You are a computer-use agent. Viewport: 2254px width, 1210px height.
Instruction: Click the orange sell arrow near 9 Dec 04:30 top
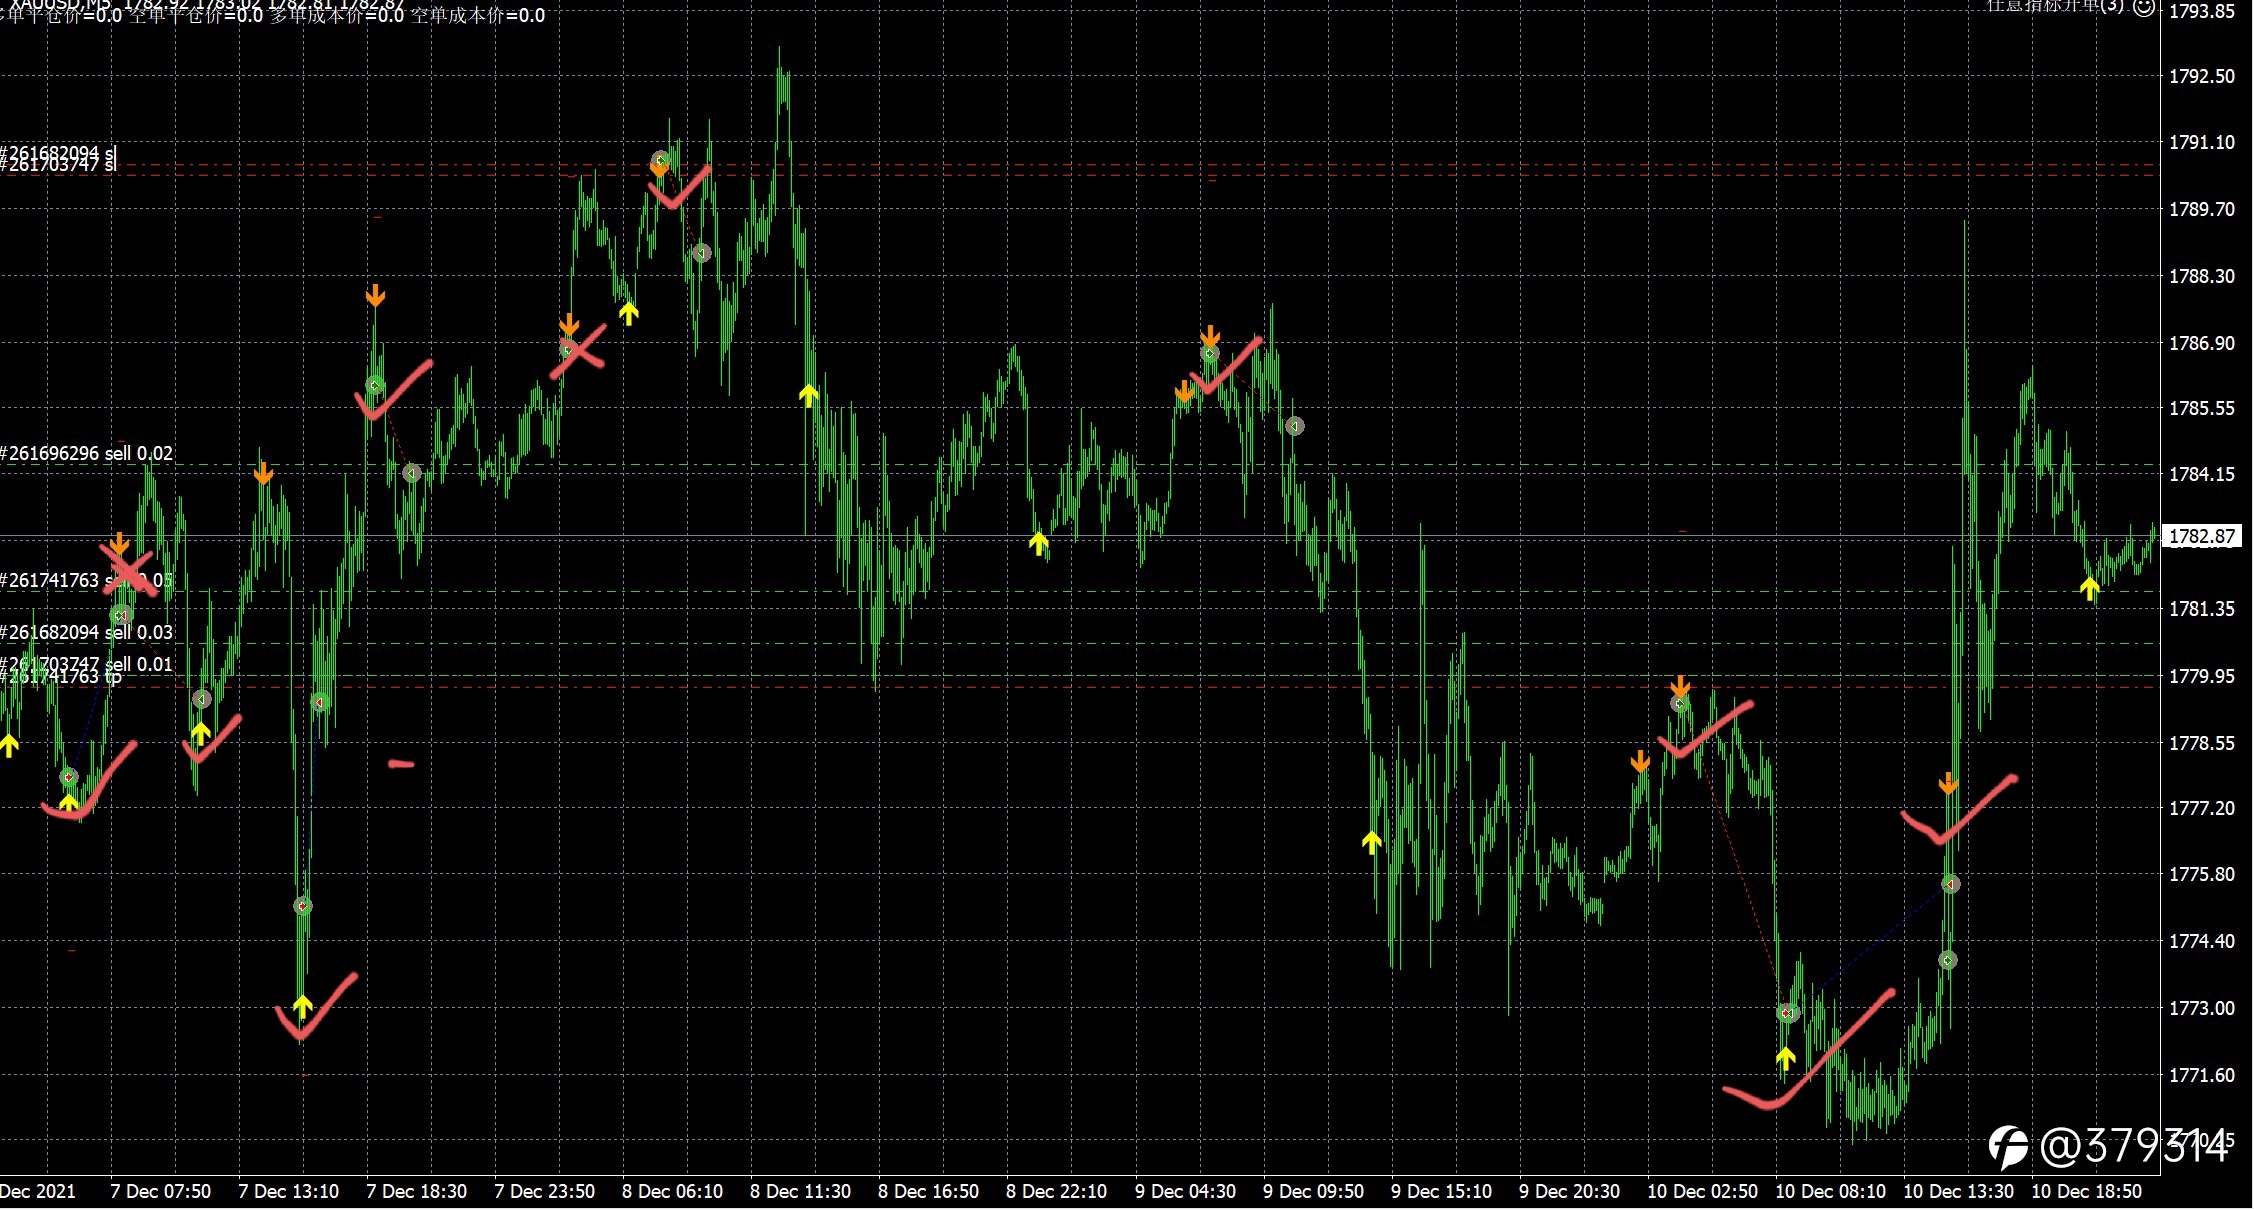pos(1210,336)
